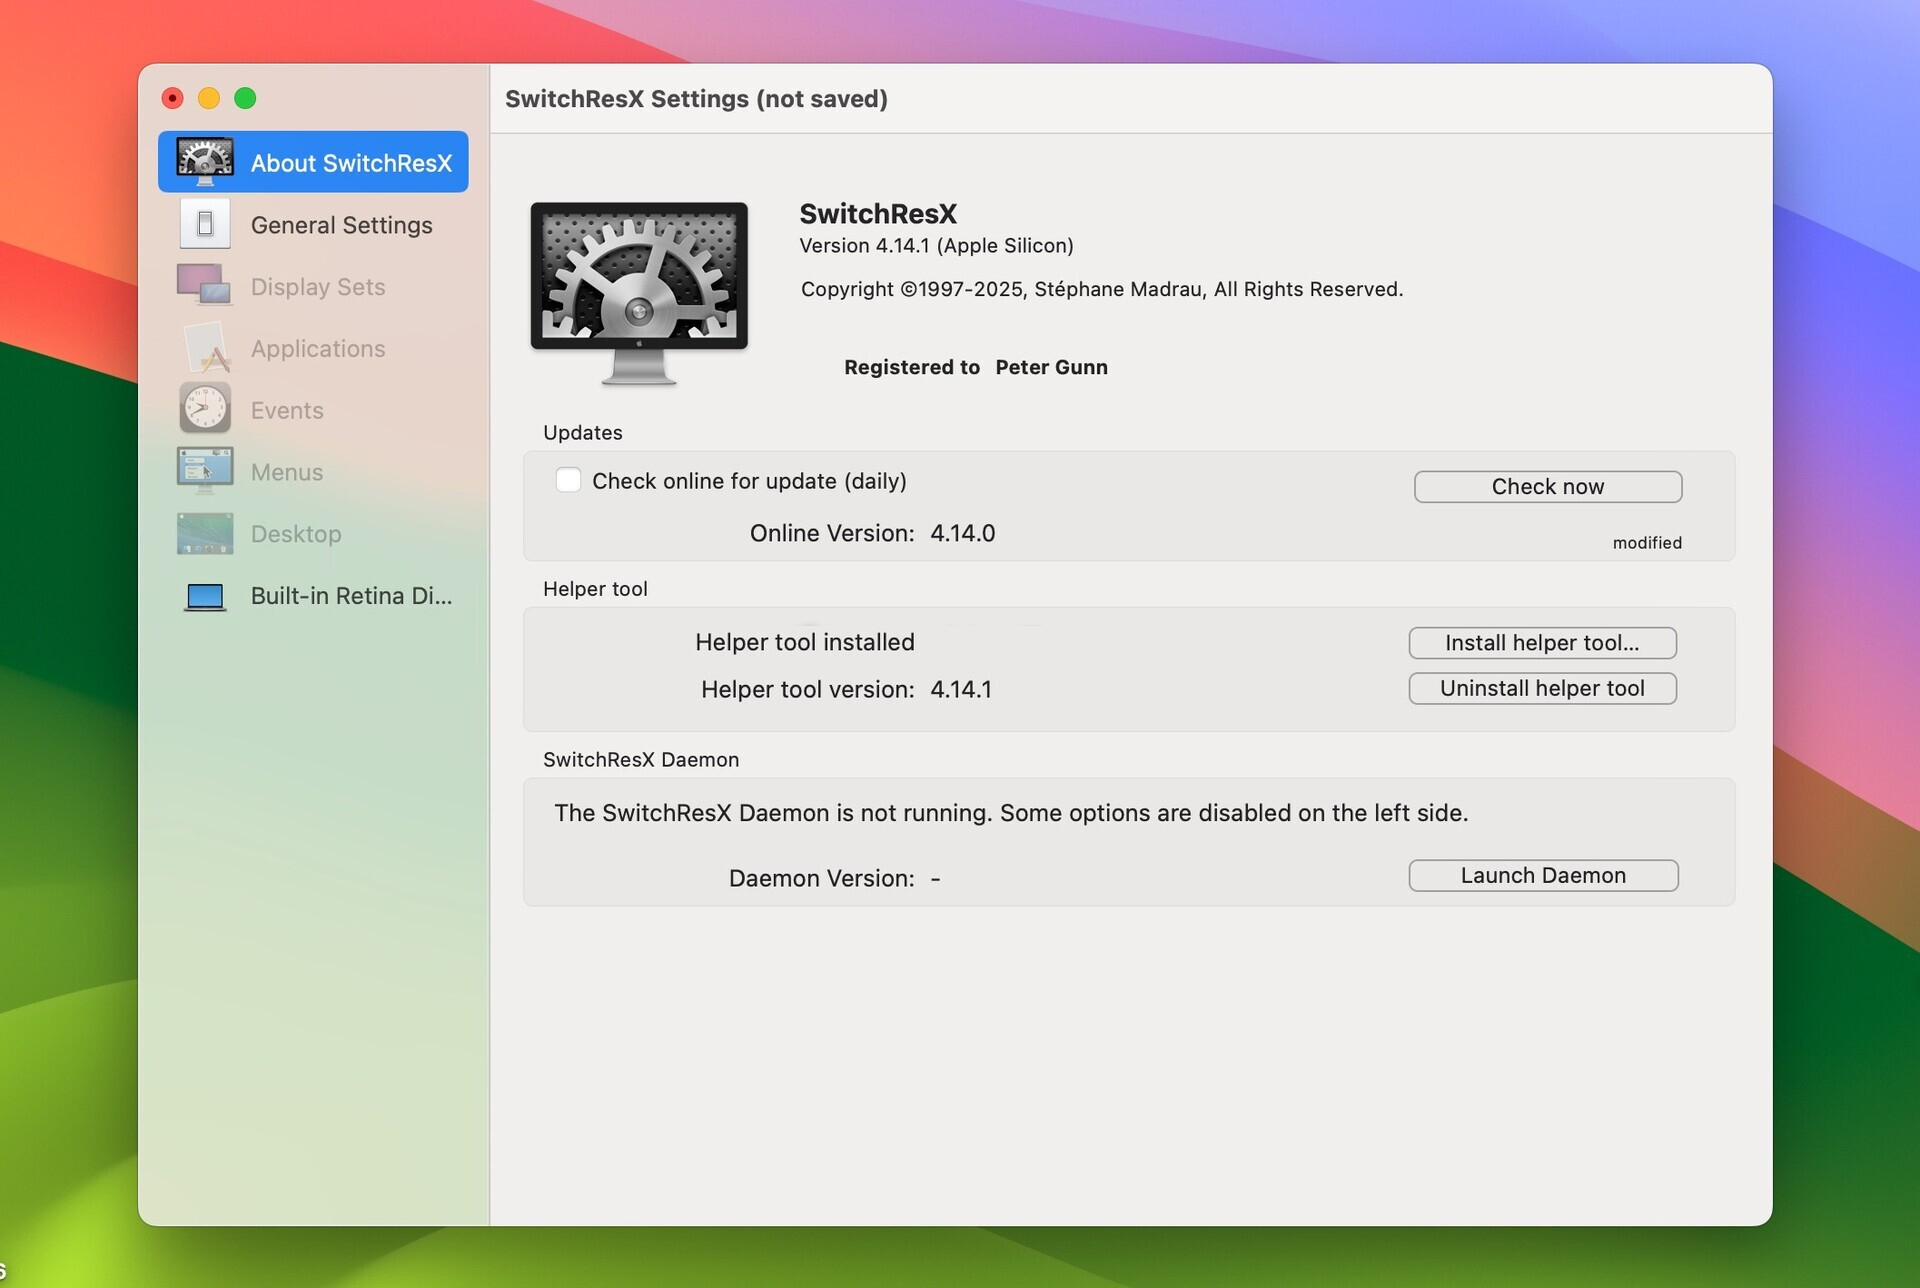Click the registered name Peter Gunn
The height and width of the screenshot is (1288, 1920).
pyautogui.click(x=1051, y=367)
